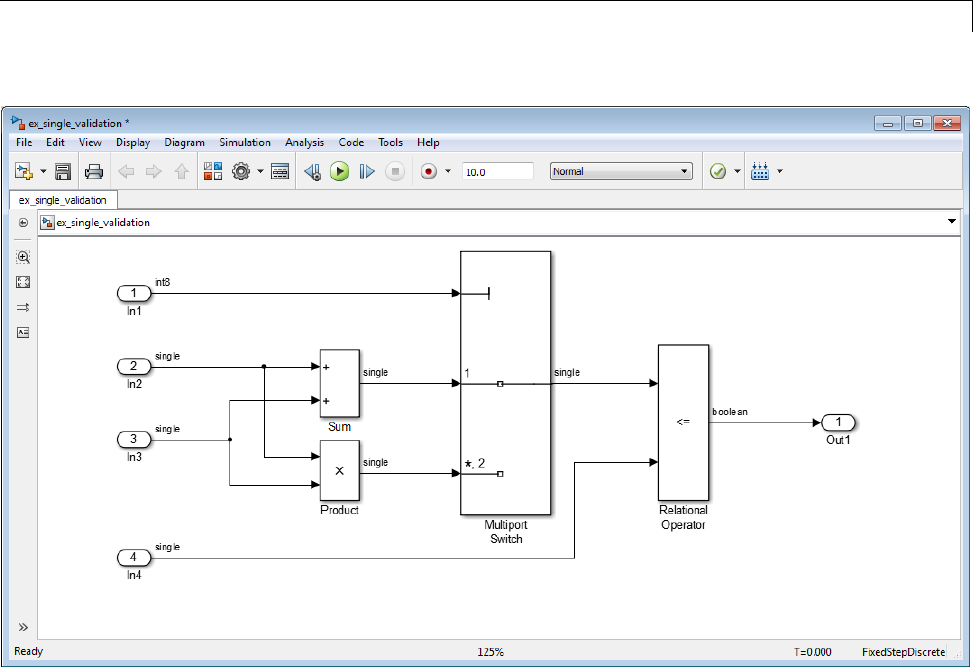Switch to the ex_single_validation tab
The width and height of the screenshot is (973, 667).
point(62,200)
